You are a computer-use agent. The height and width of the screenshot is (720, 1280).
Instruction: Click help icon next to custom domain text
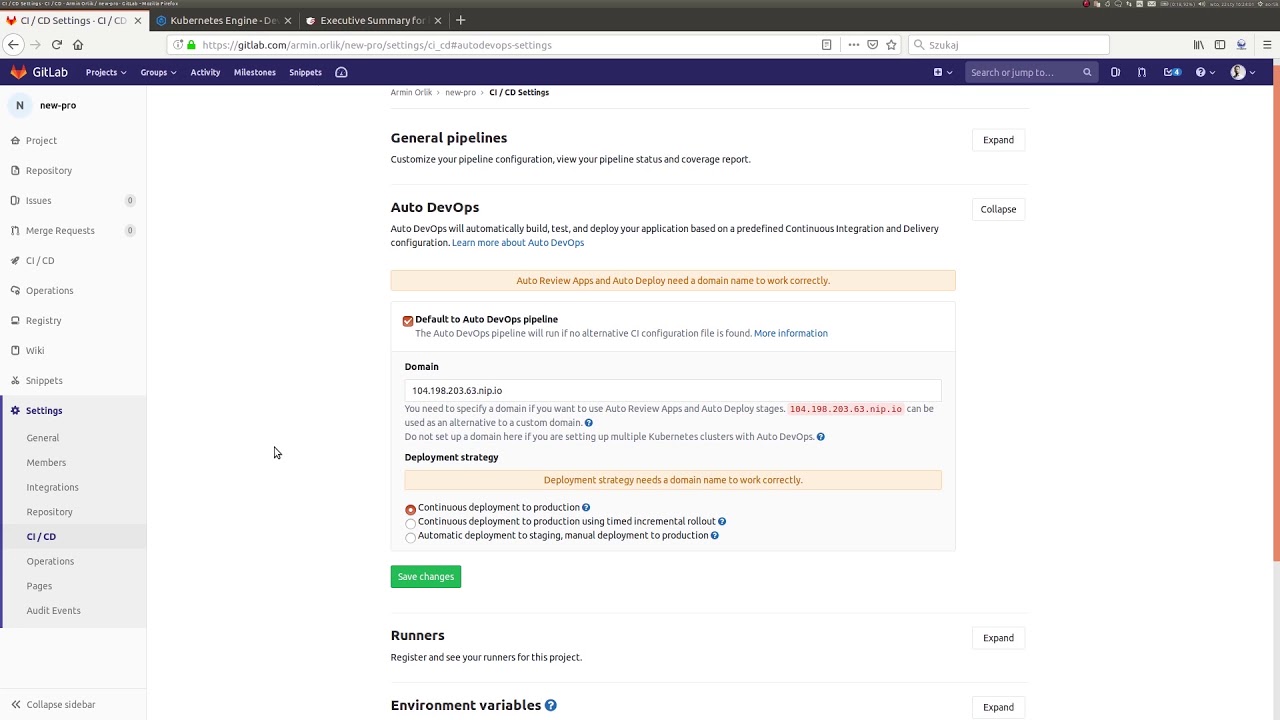point(588,423)
